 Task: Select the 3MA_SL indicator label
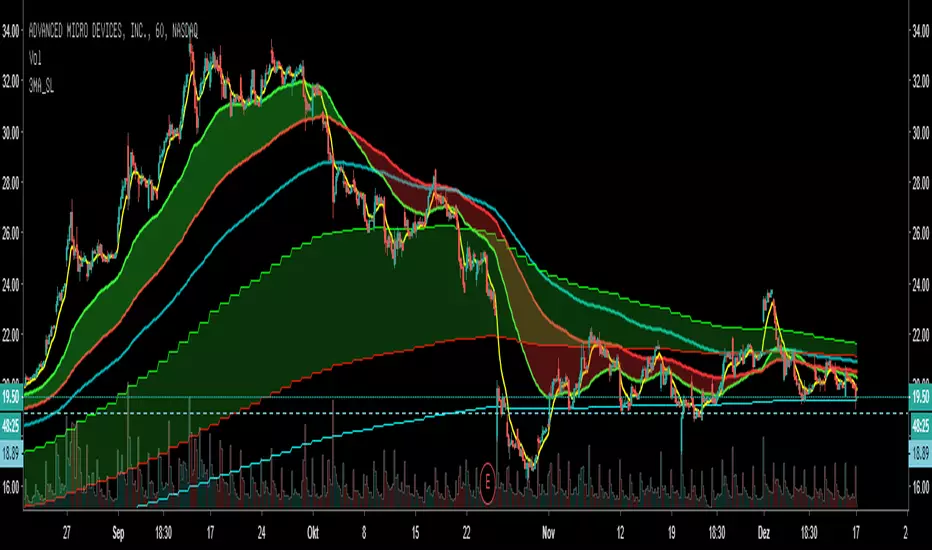tap(42, 86)
